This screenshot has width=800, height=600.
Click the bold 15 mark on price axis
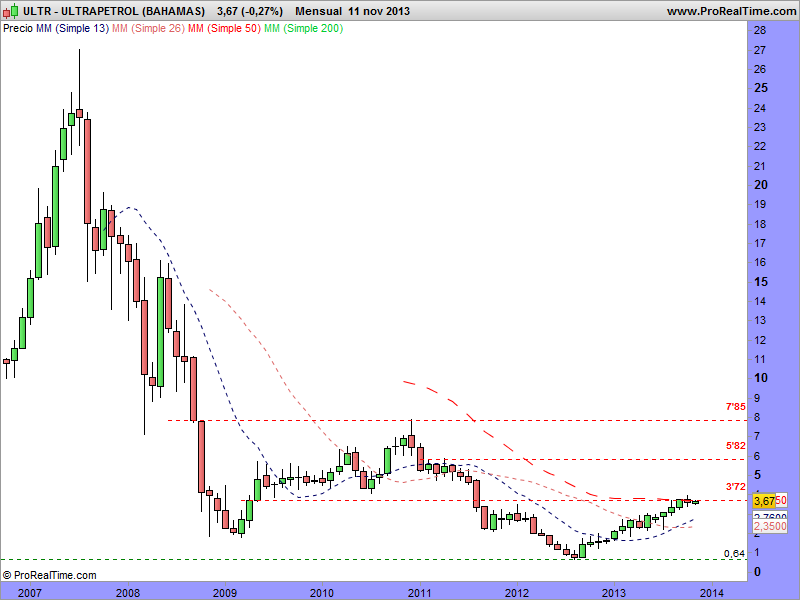761,281
